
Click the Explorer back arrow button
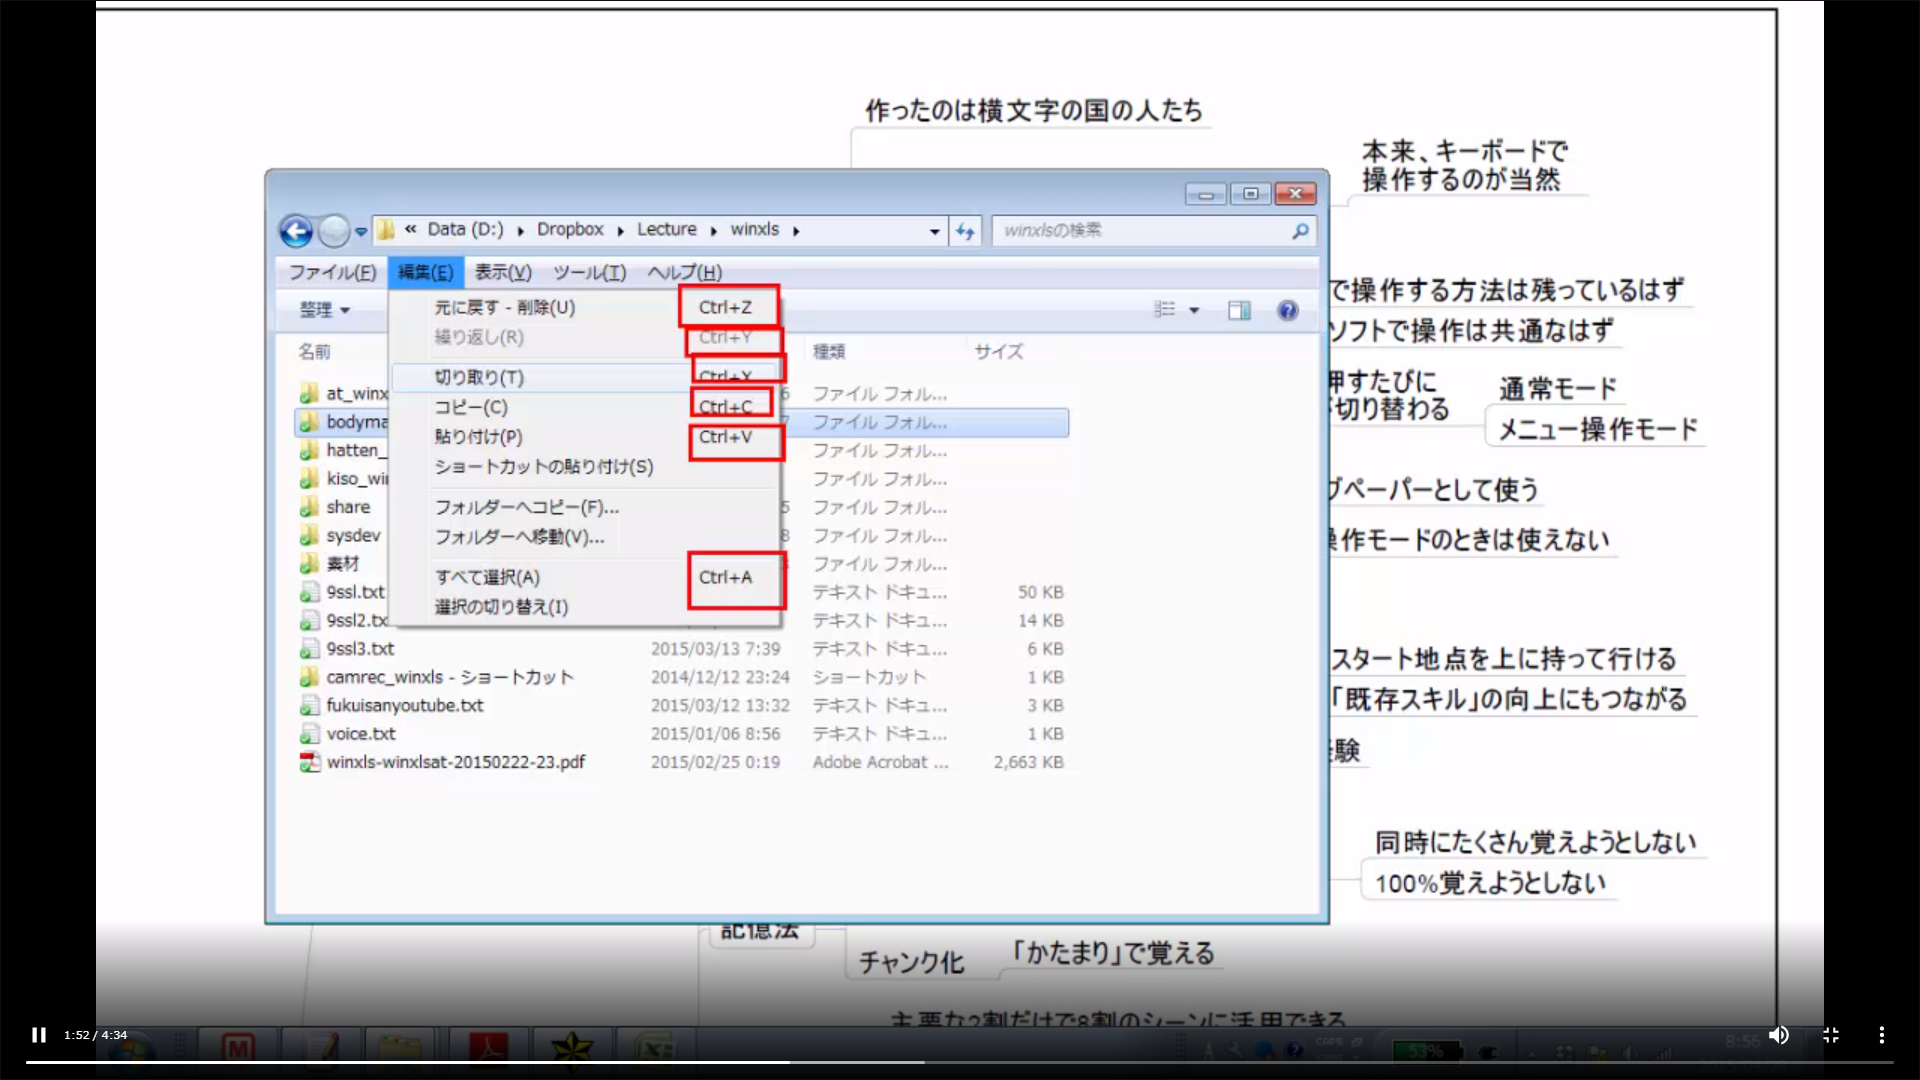click(x=296, y=231)
